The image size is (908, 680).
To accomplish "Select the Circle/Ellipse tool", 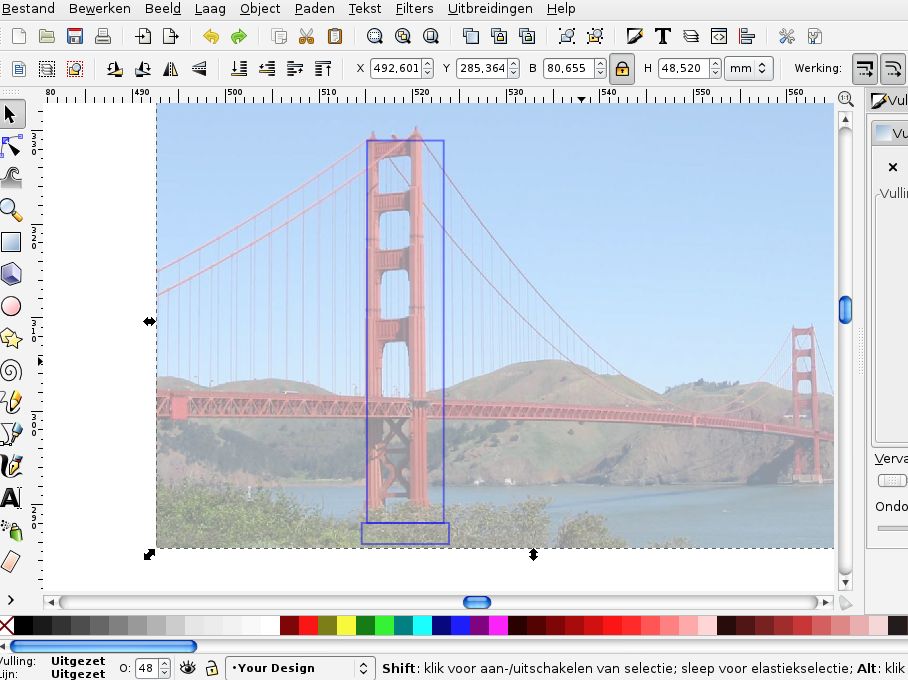I will 11,306.
